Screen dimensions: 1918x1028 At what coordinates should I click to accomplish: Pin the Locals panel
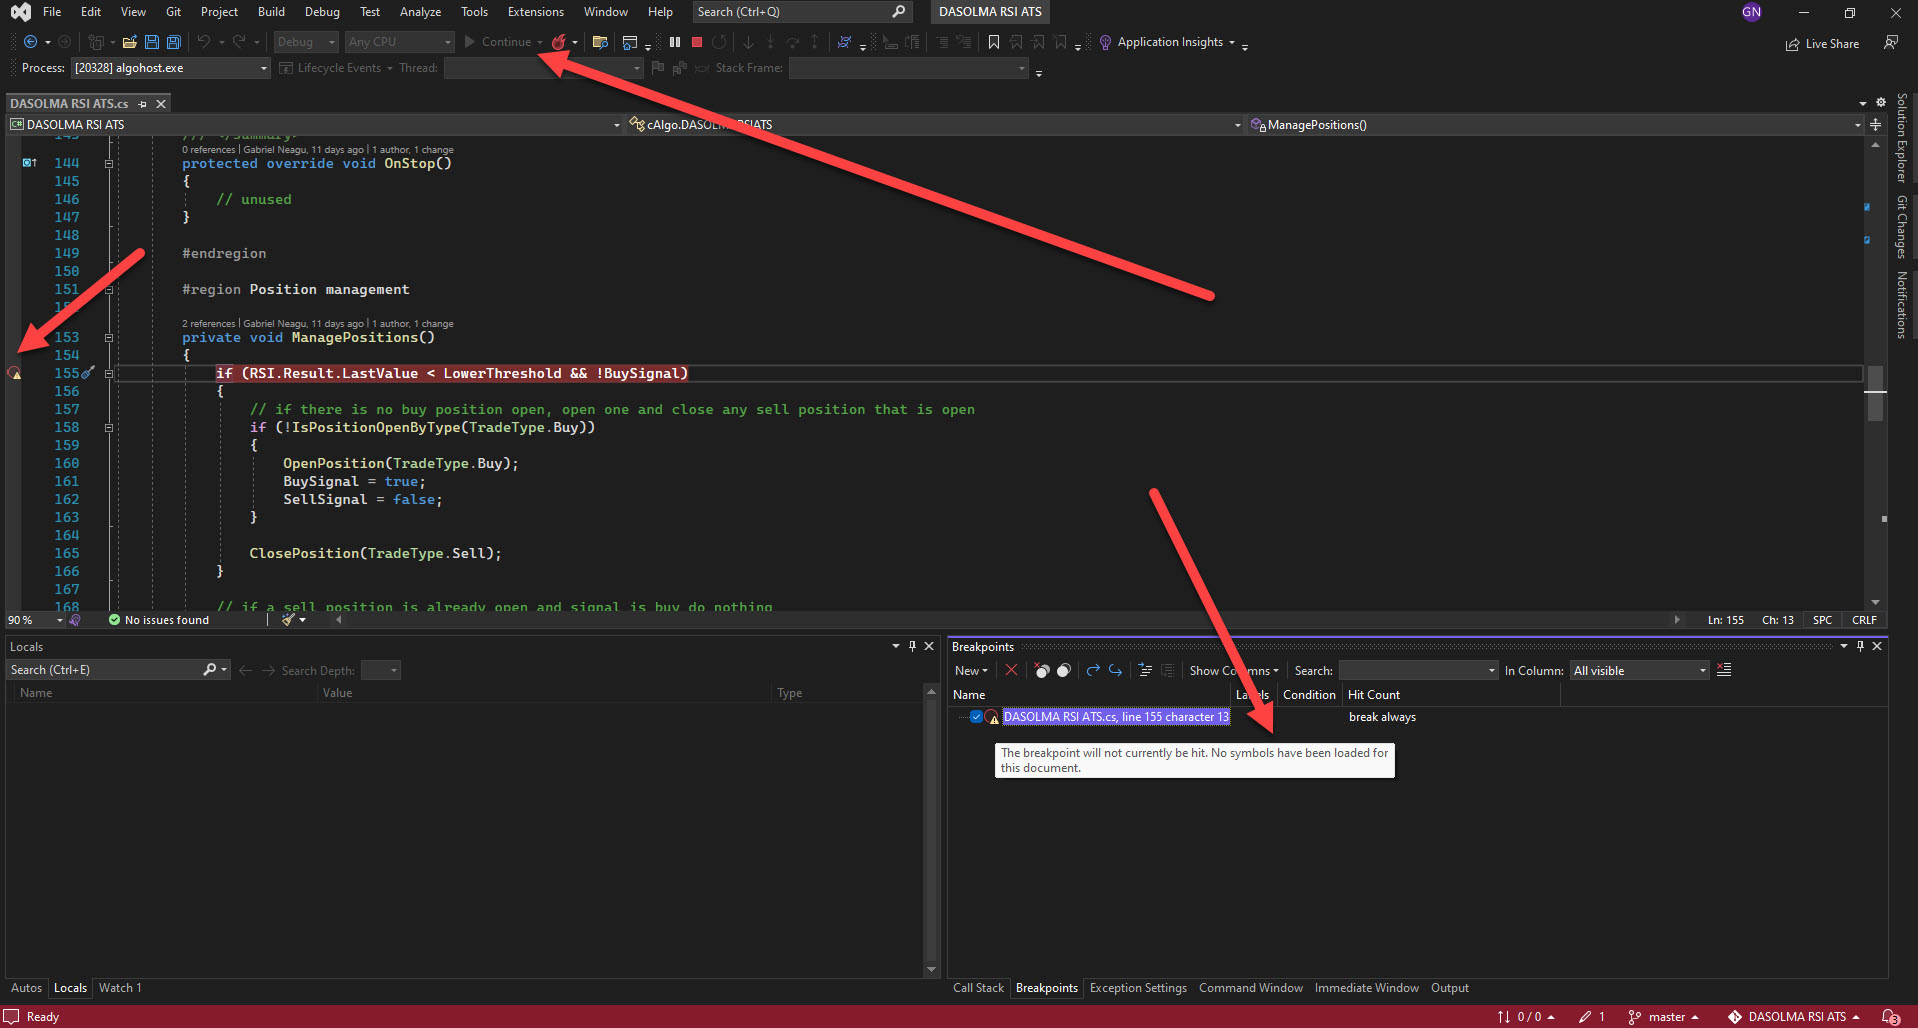[x=912, y=646]
